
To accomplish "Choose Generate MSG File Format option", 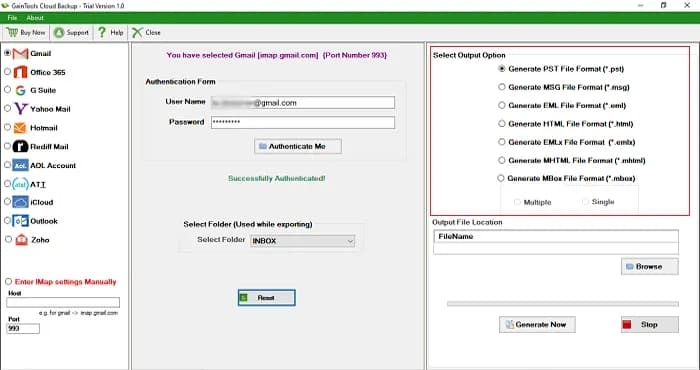I will coord(502,87).
